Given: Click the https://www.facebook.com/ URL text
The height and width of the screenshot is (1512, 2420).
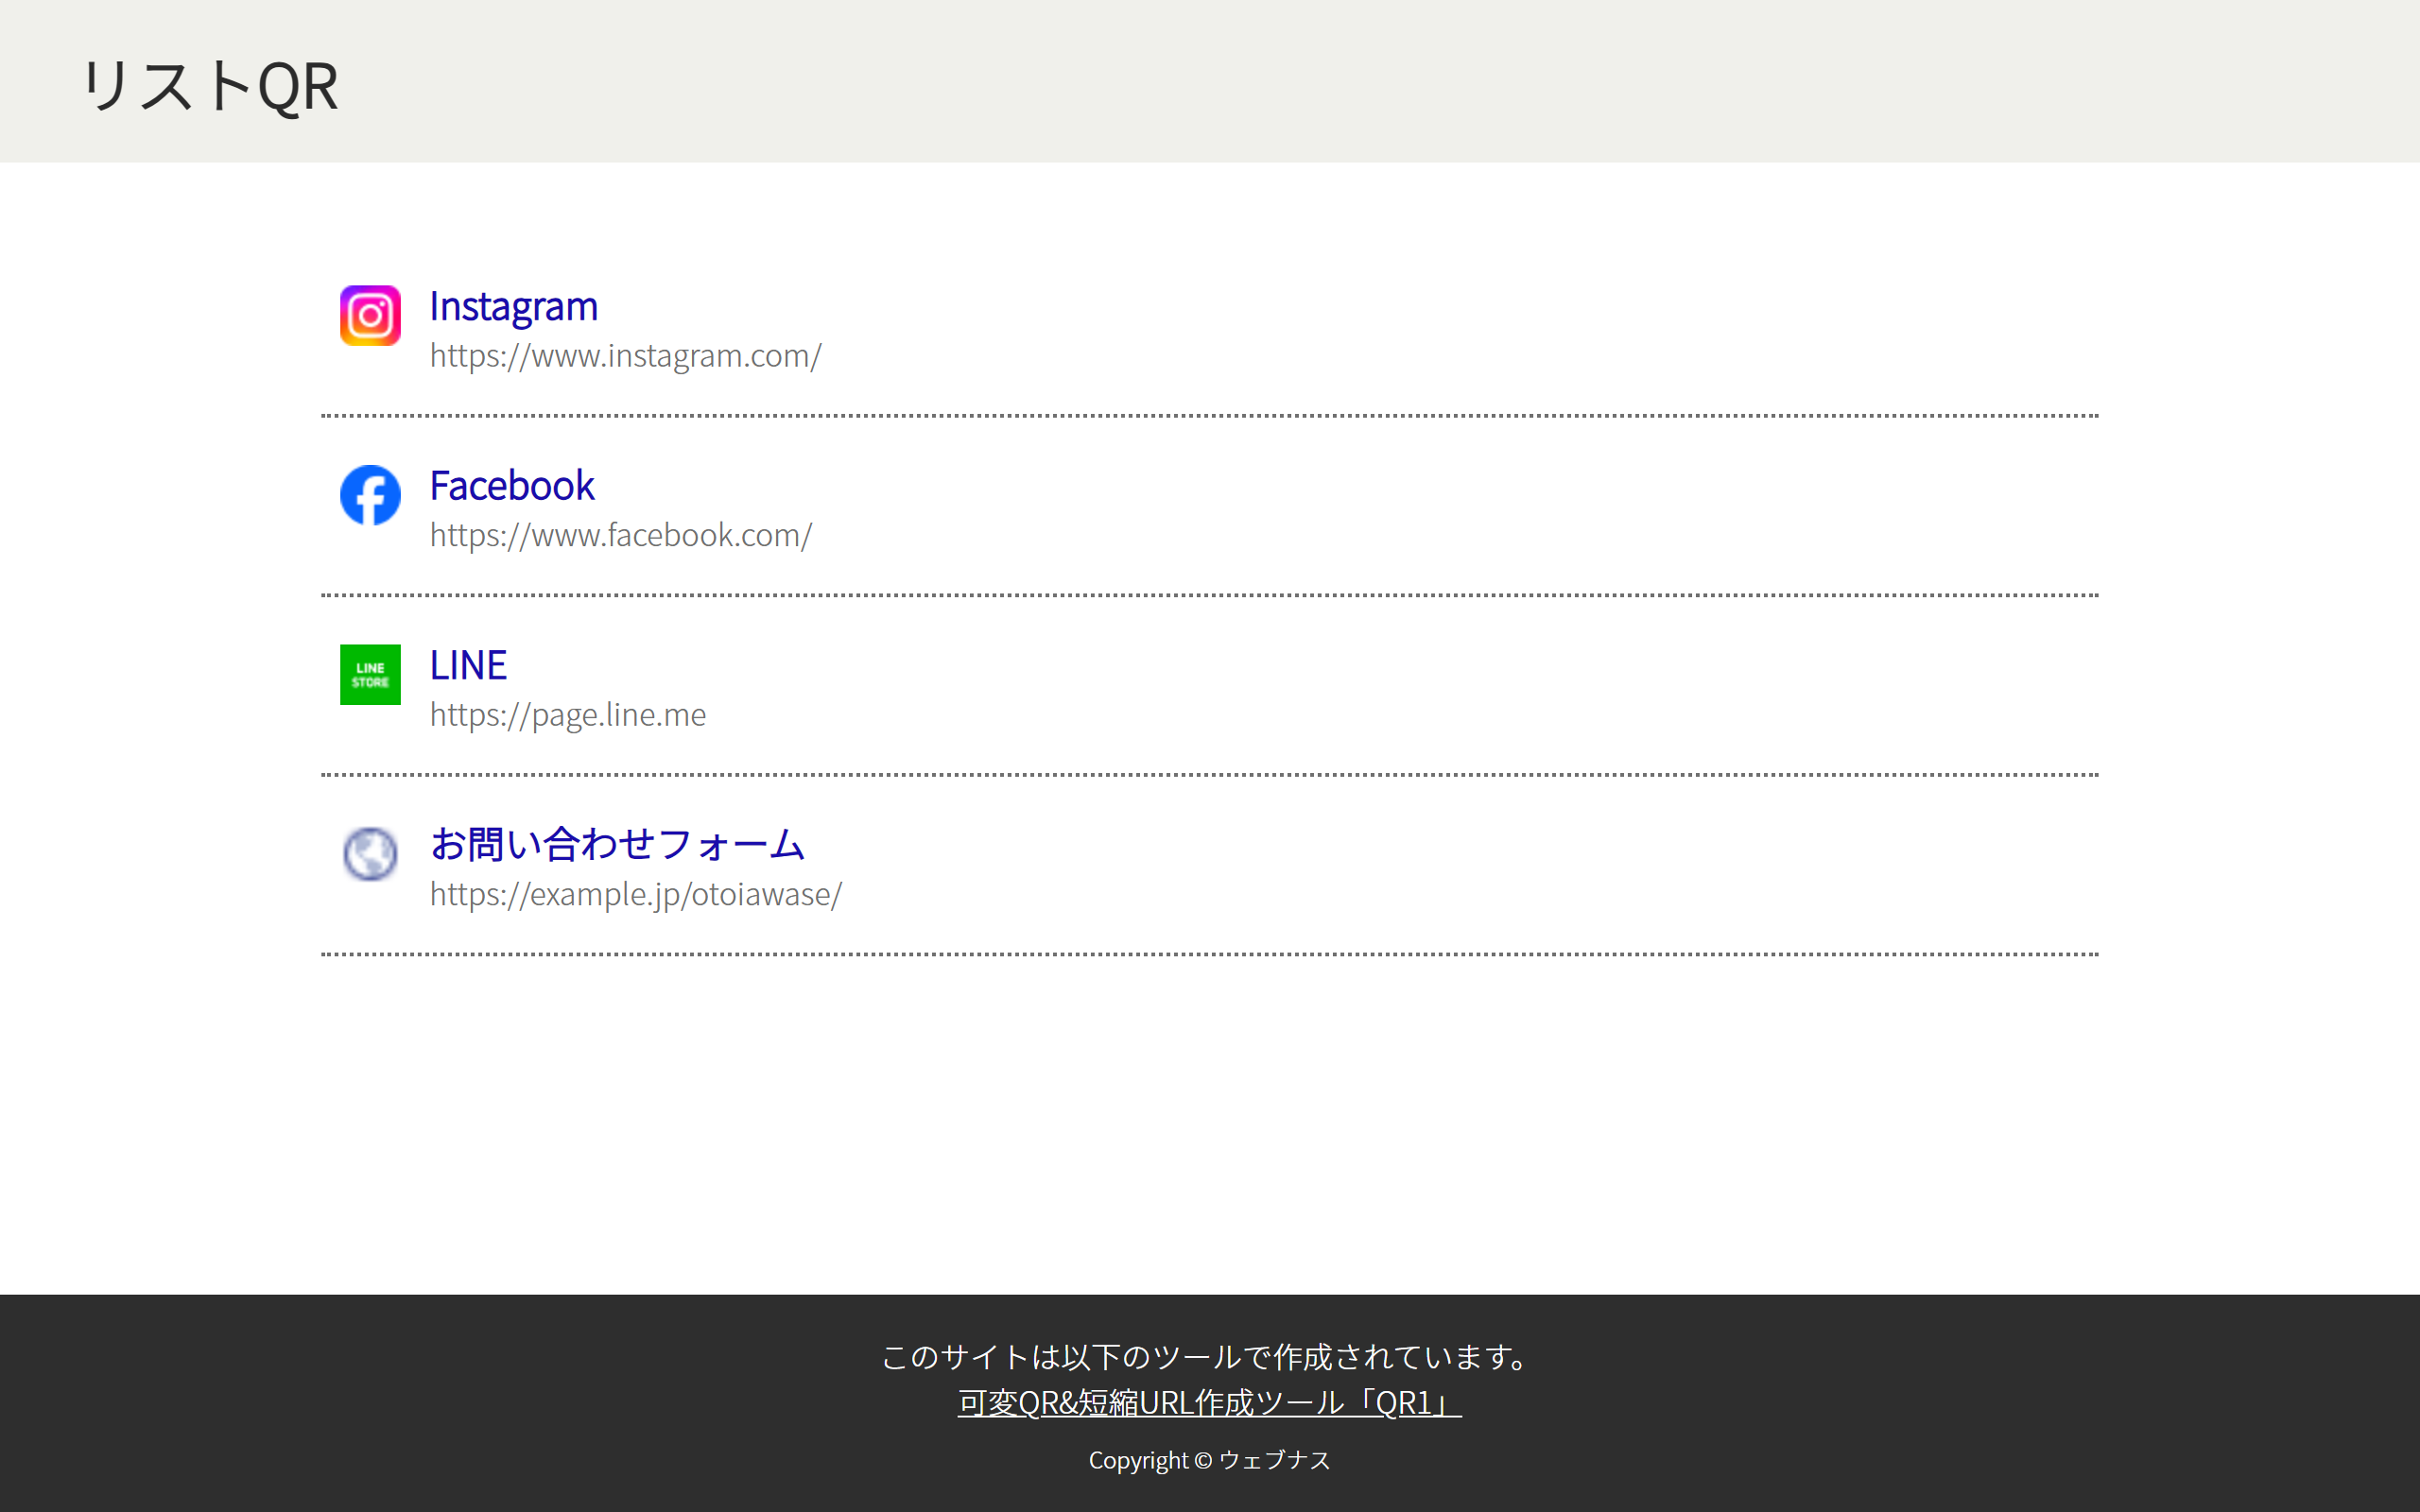Looking at the screenshot, I should [x=621, y=536].
